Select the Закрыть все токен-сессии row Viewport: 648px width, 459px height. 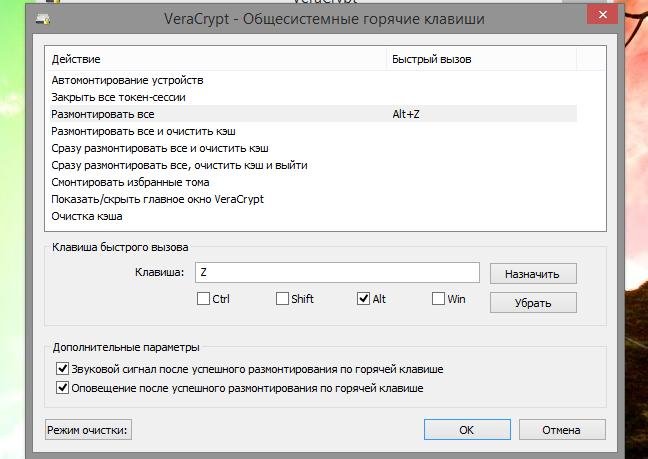tap(118, 97)
